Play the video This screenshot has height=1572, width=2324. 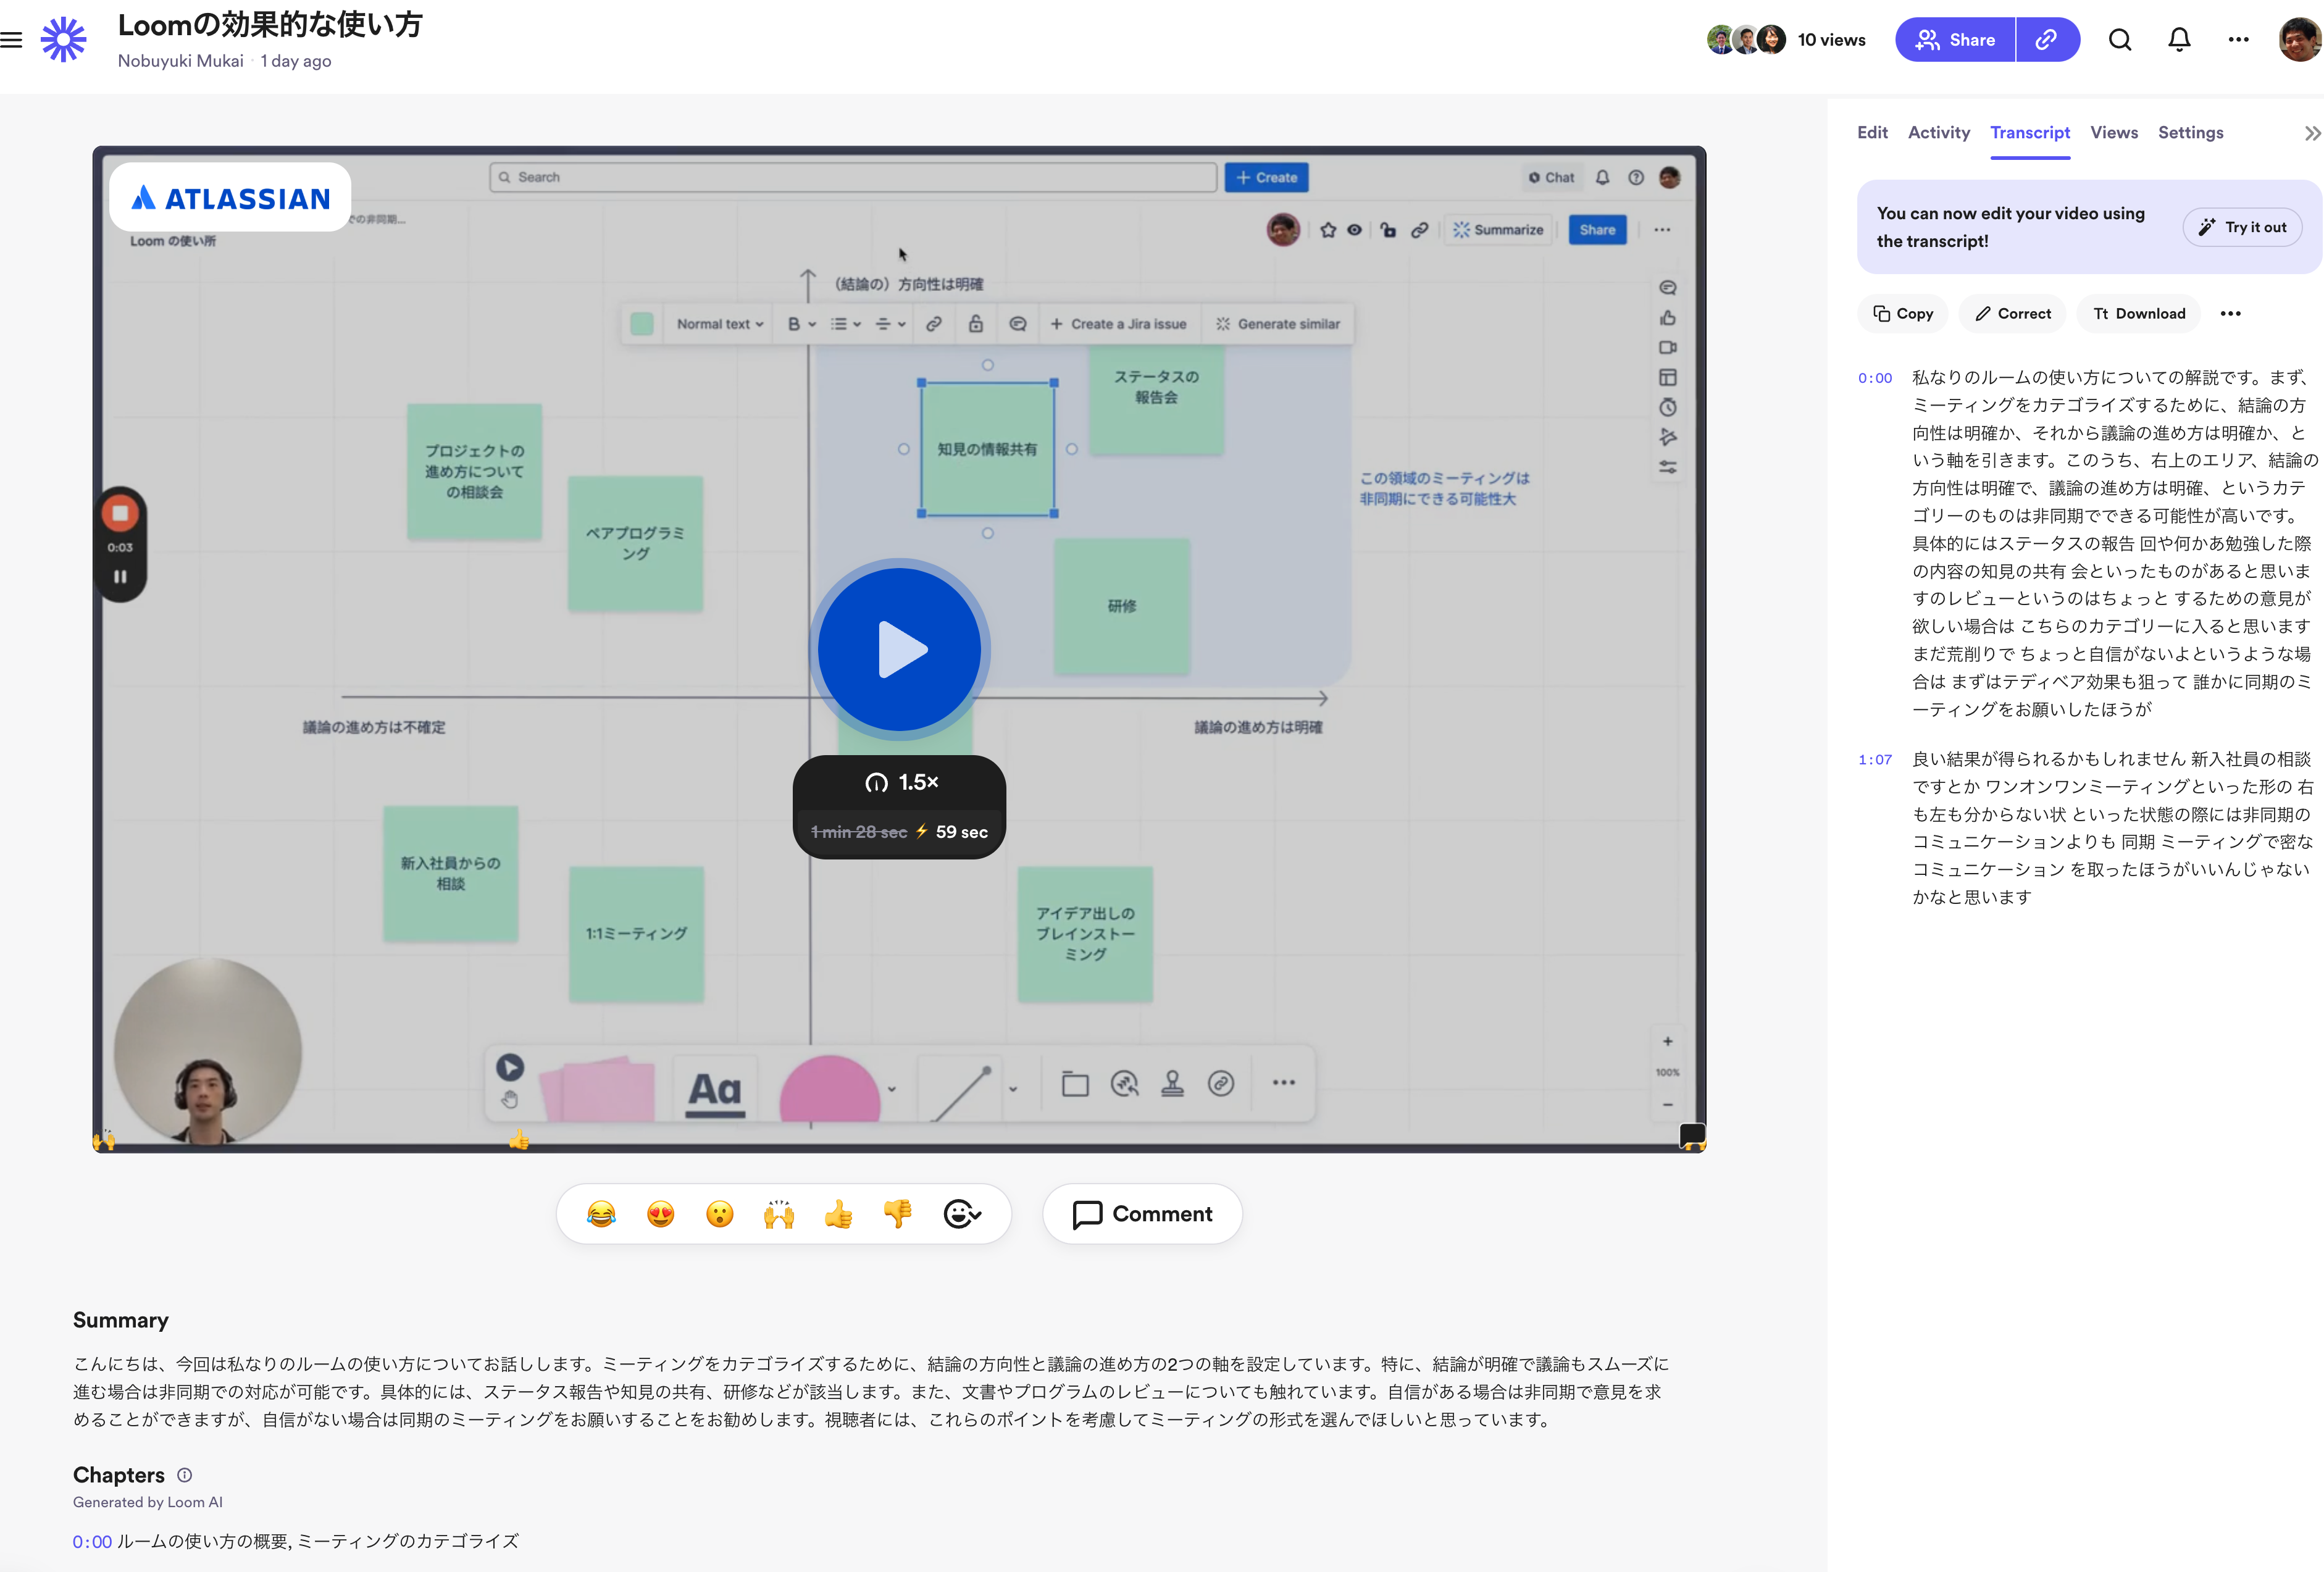coord(899,650)
